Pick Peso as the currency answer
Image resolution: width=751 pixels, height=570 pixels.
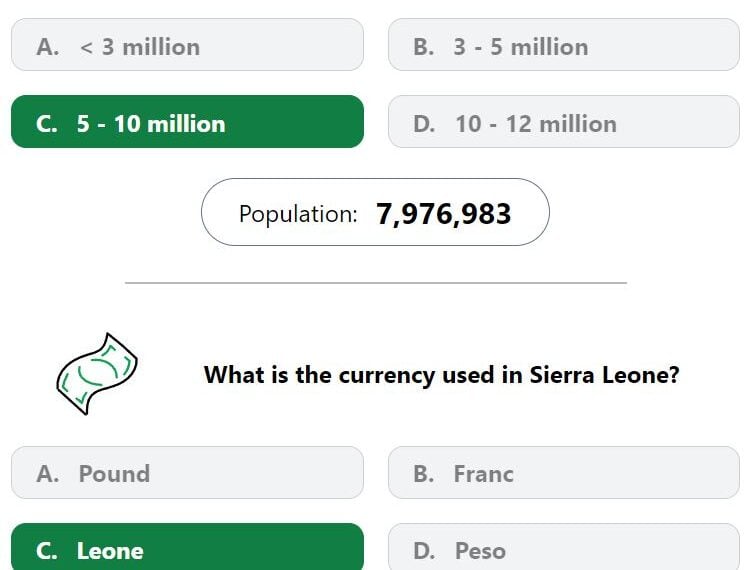click(564, 547)
